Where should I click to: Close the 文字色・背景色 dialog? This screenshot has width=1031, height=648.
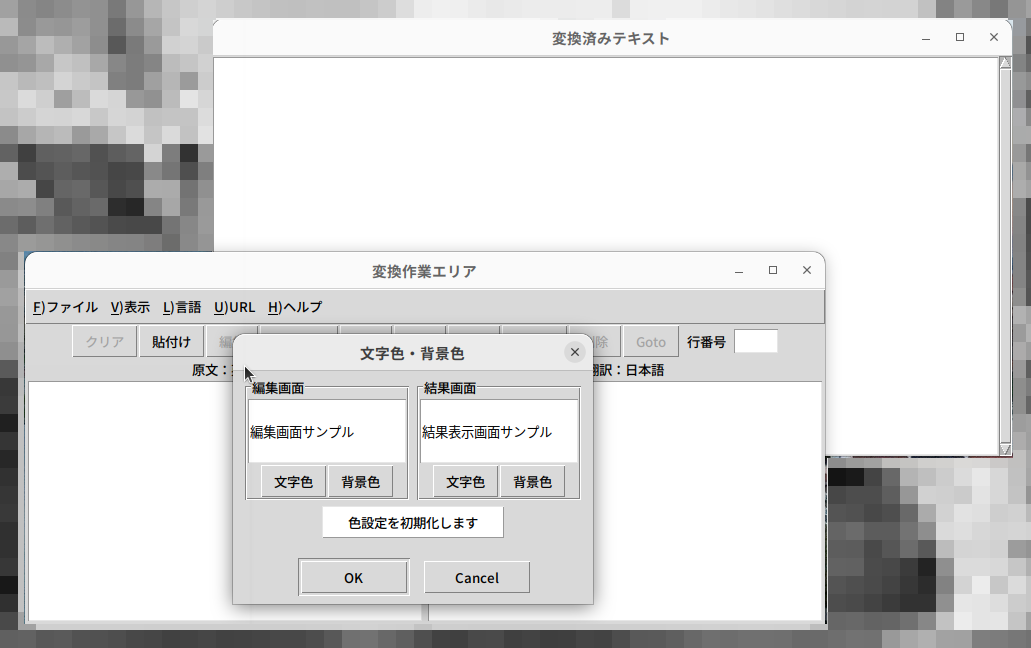[574, 352]
